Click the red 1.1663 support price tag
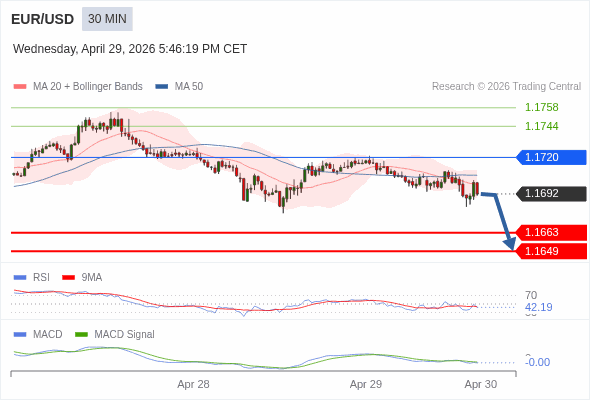Viewport: 590px width, 400px height. click(551, 233)
